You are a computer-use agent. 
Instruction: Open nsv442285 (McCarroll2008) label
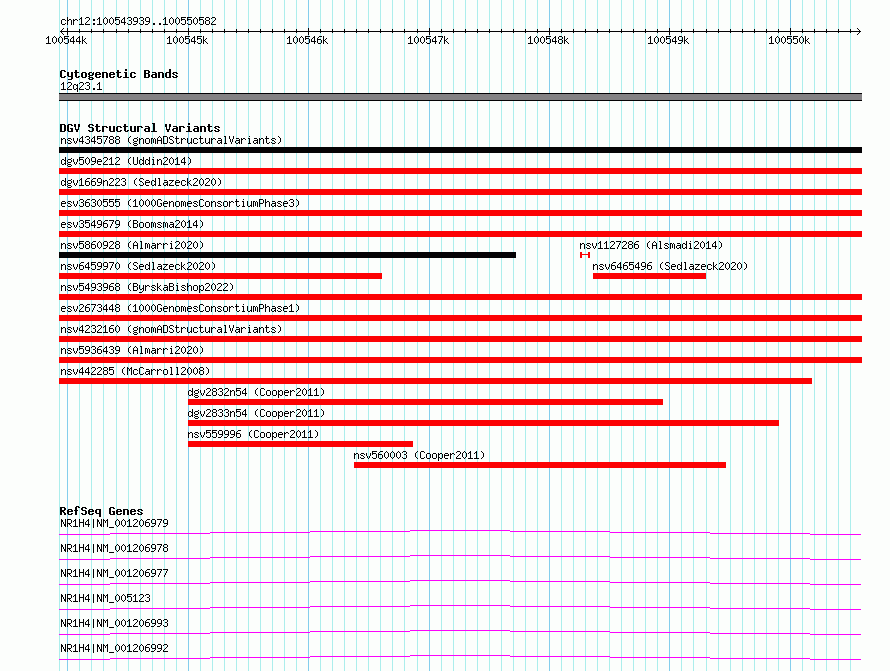tap(135, 371)
